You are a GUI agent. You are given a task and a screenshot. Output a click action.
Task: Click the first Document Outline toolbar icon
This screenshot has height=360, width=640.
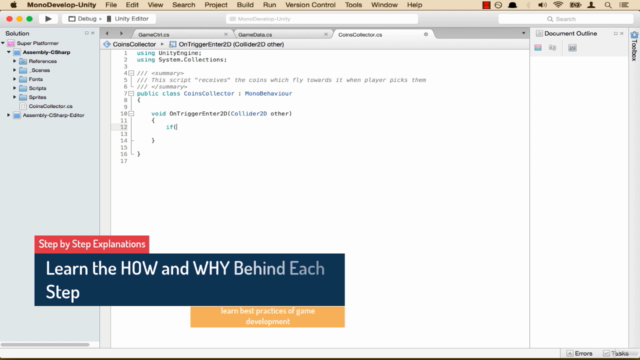pos(538,48)
